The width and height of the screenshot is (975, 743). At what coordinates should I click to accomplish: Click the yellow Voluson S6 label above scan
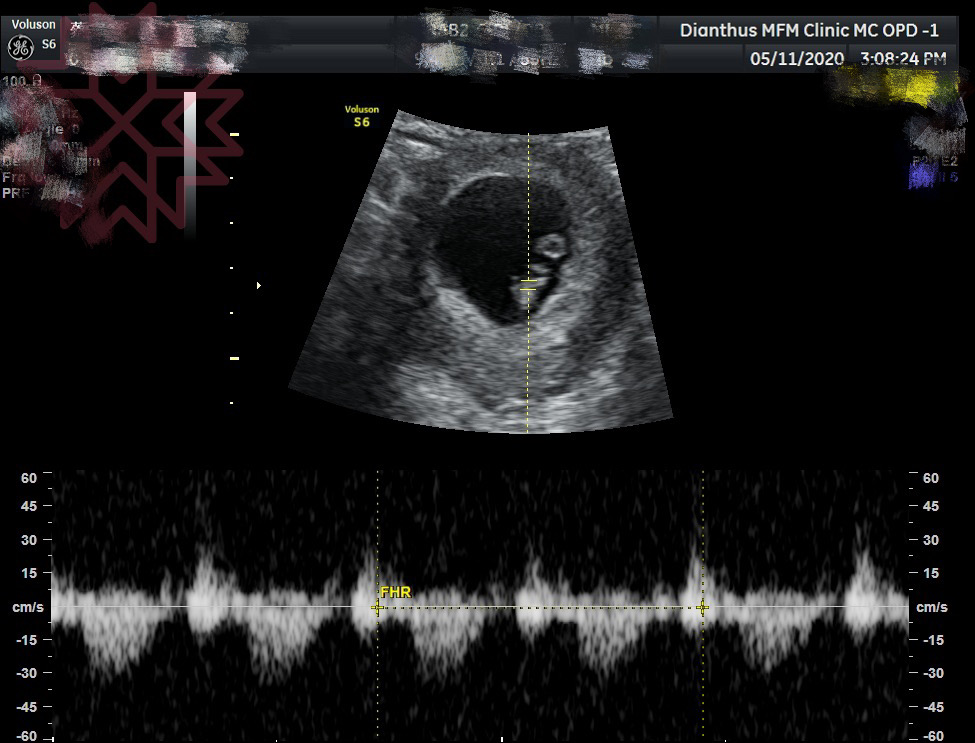coord(361,116)
